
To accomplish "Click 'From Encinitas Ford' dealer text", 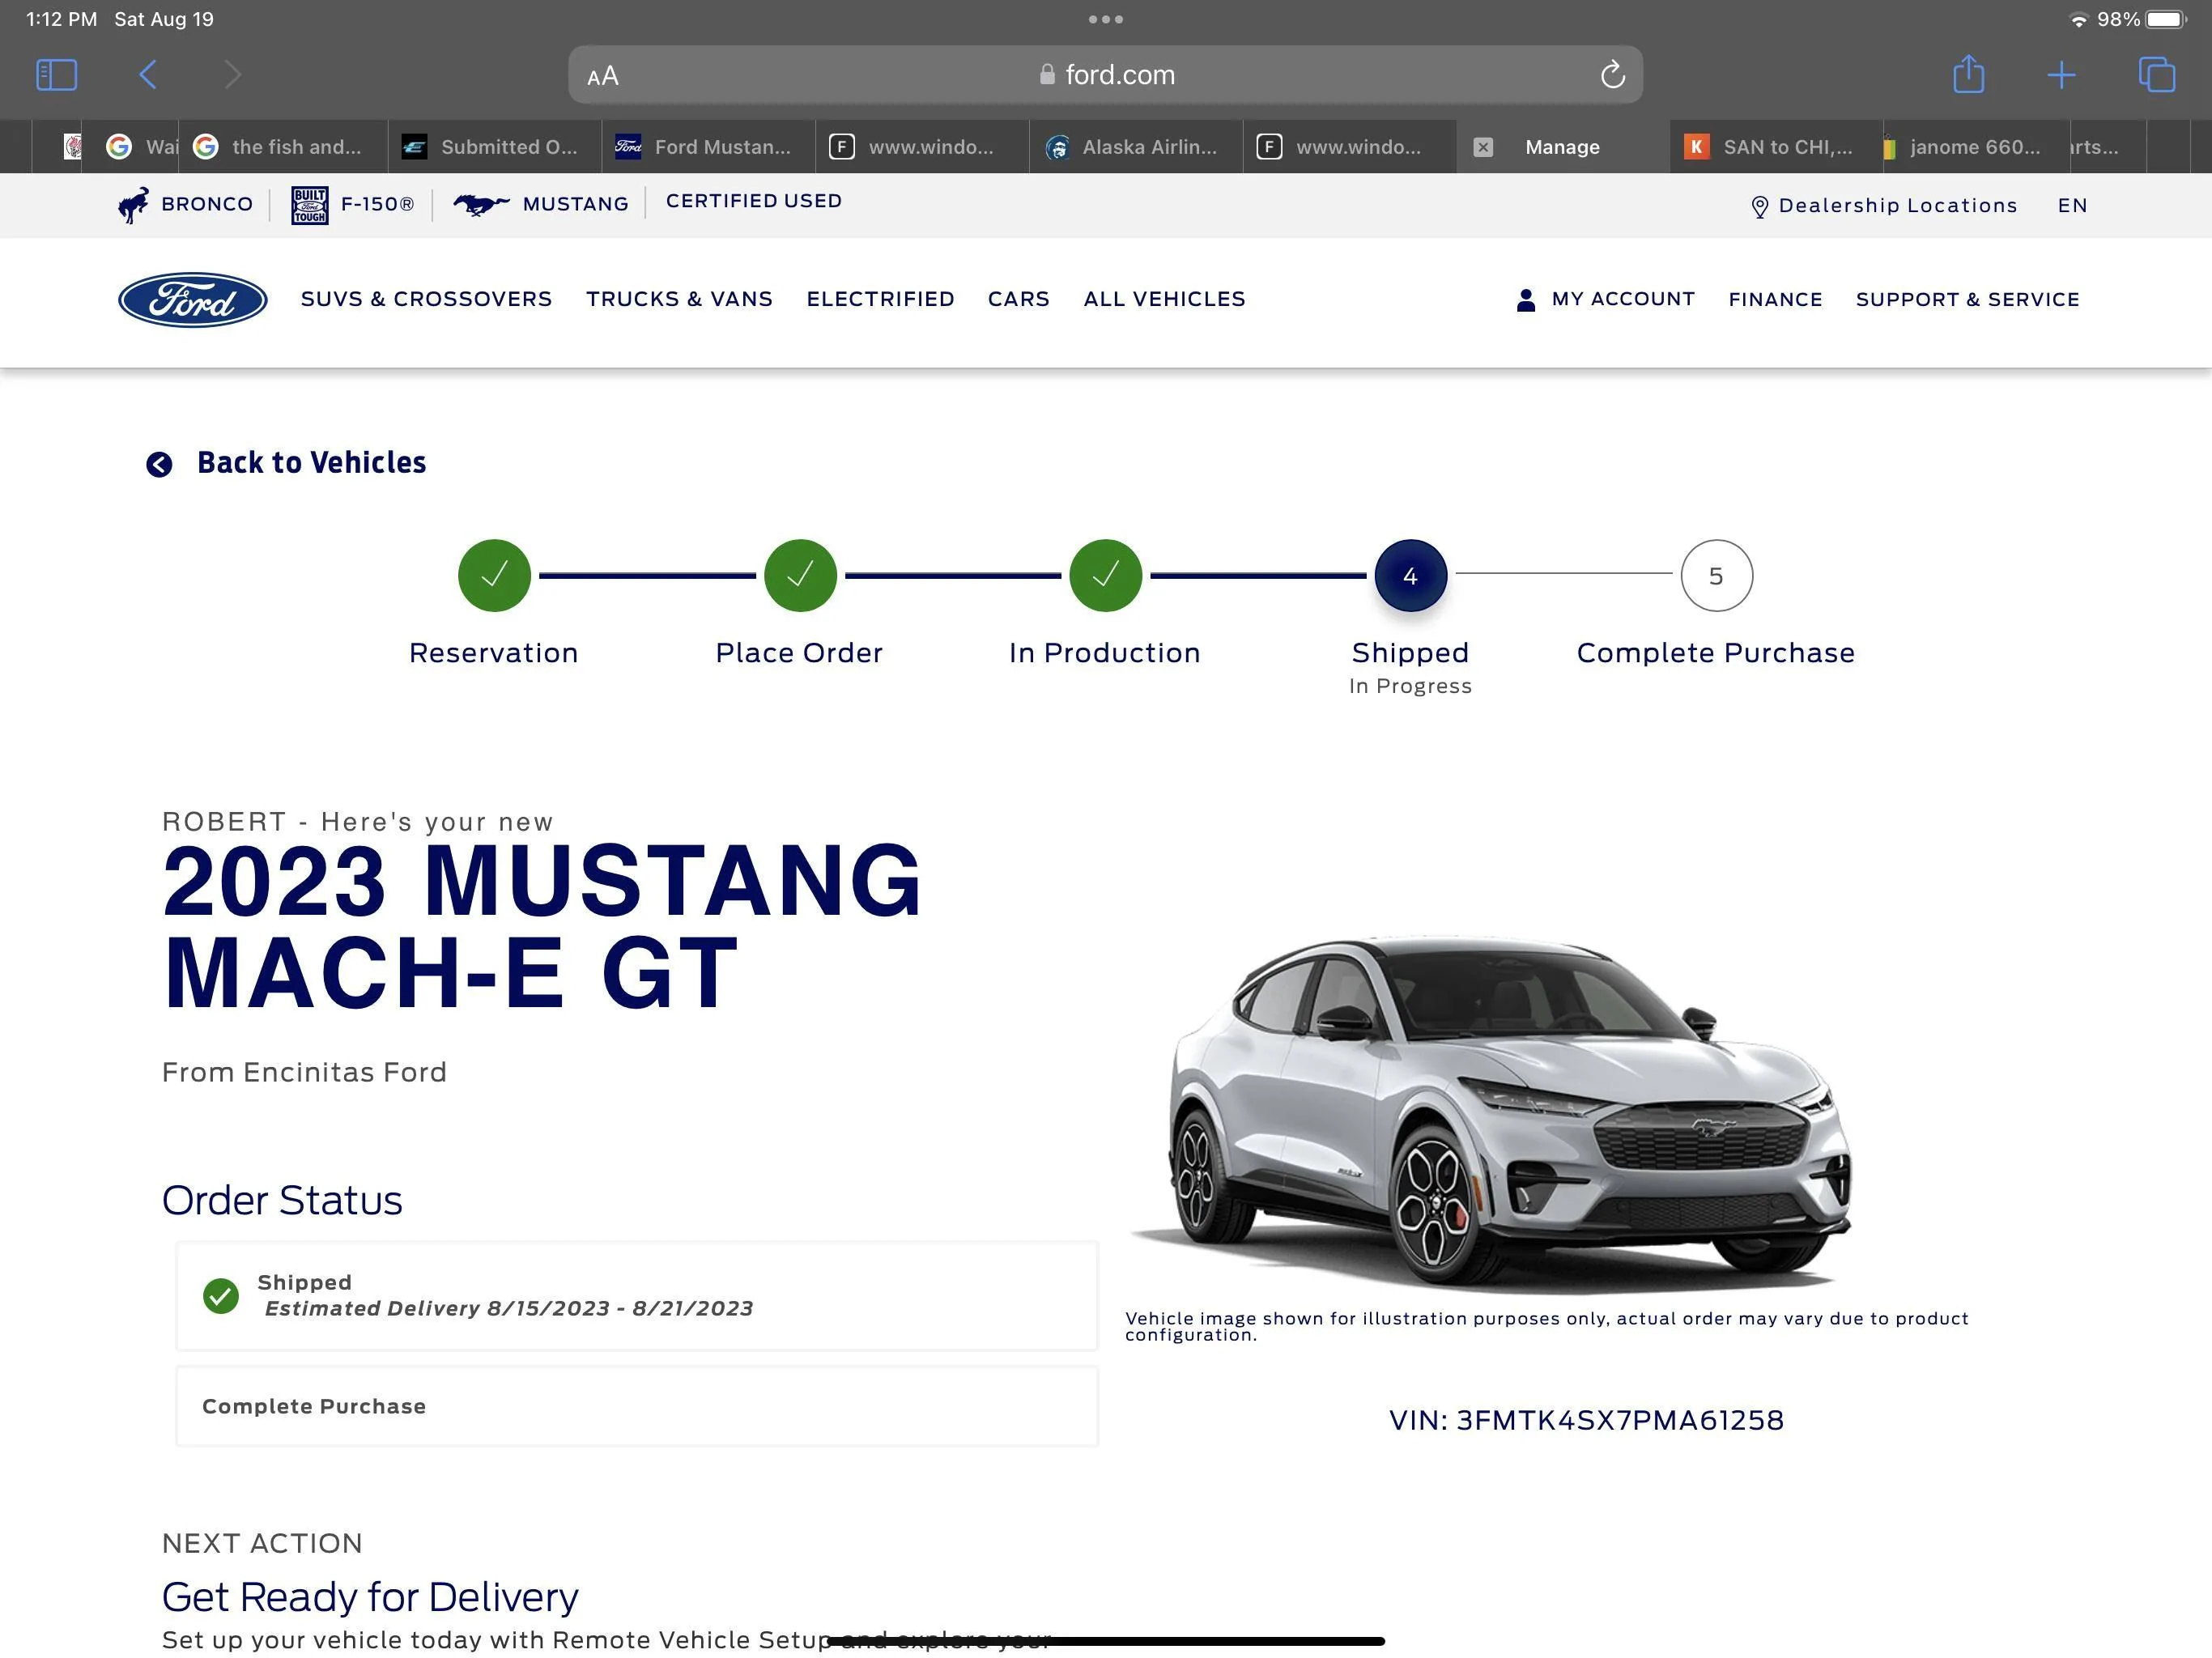I will coord(304,1072).
